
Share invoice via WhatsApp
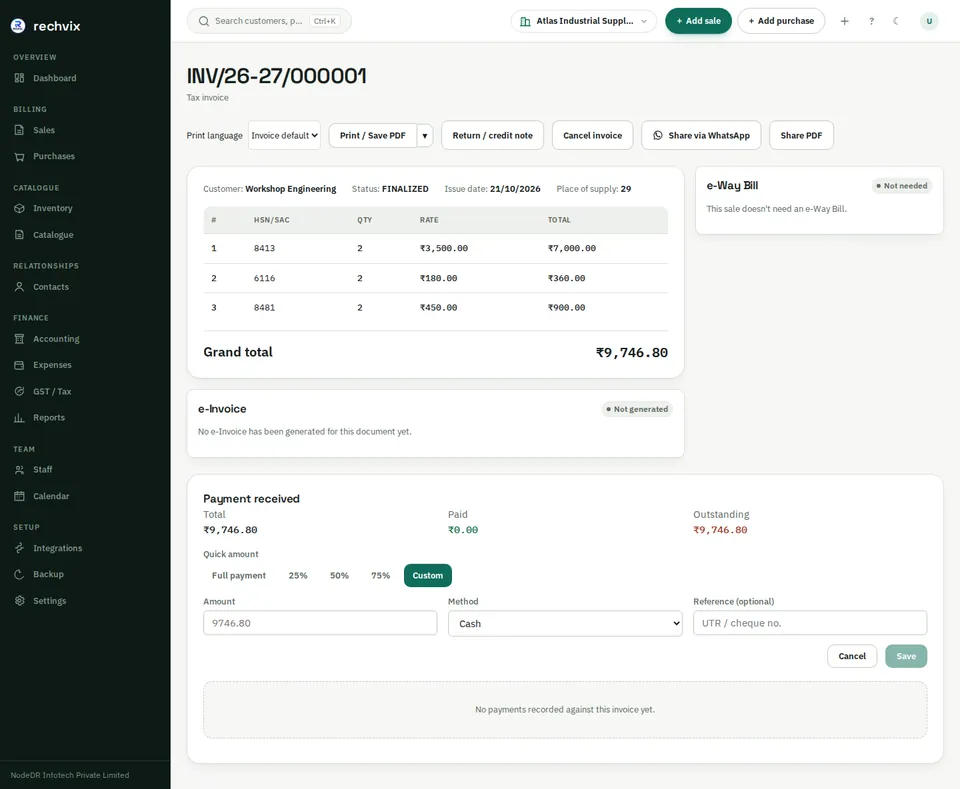(x=701, y=135)
